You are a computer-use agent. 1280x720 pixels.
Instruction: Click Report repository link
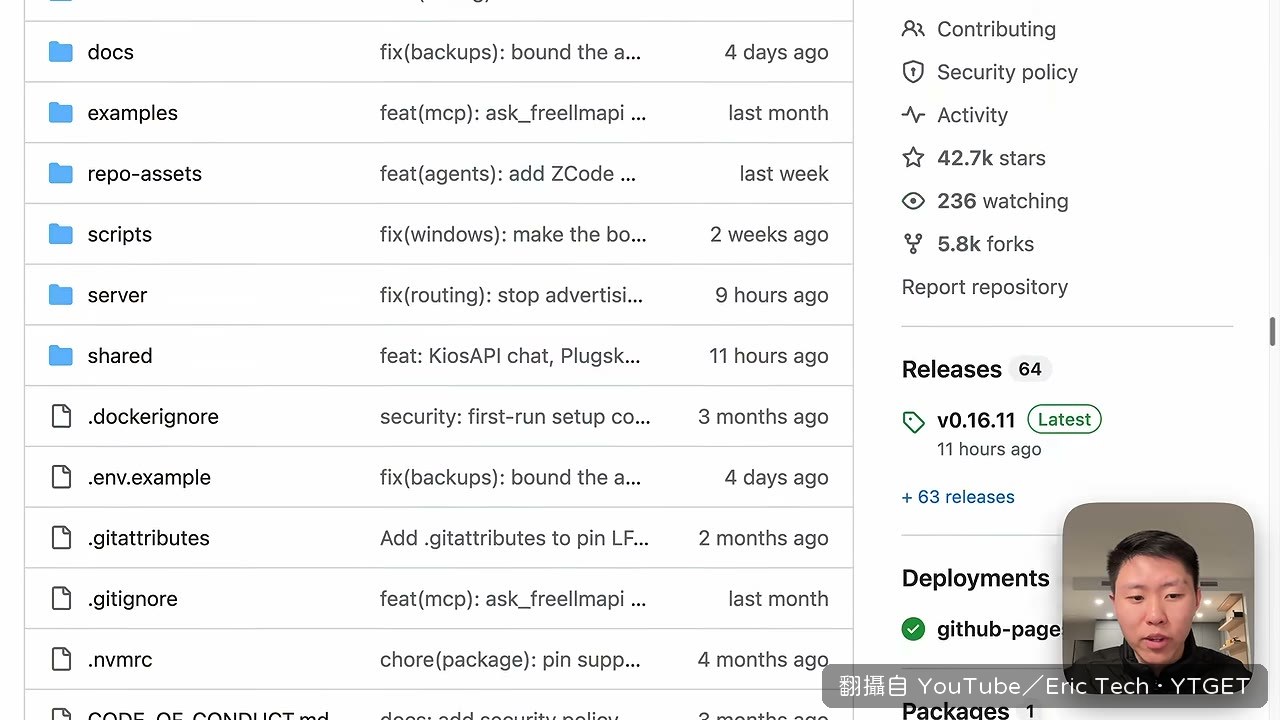click(x=985, y=287)
